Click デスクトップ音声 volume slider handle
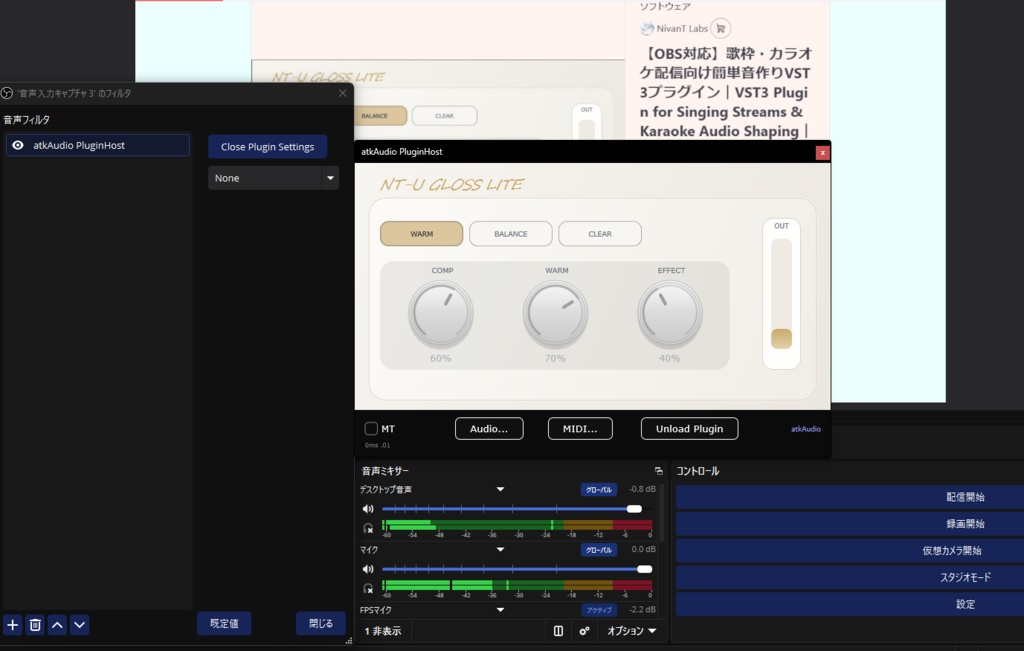The image size is (1024, 651). (634, 509)
